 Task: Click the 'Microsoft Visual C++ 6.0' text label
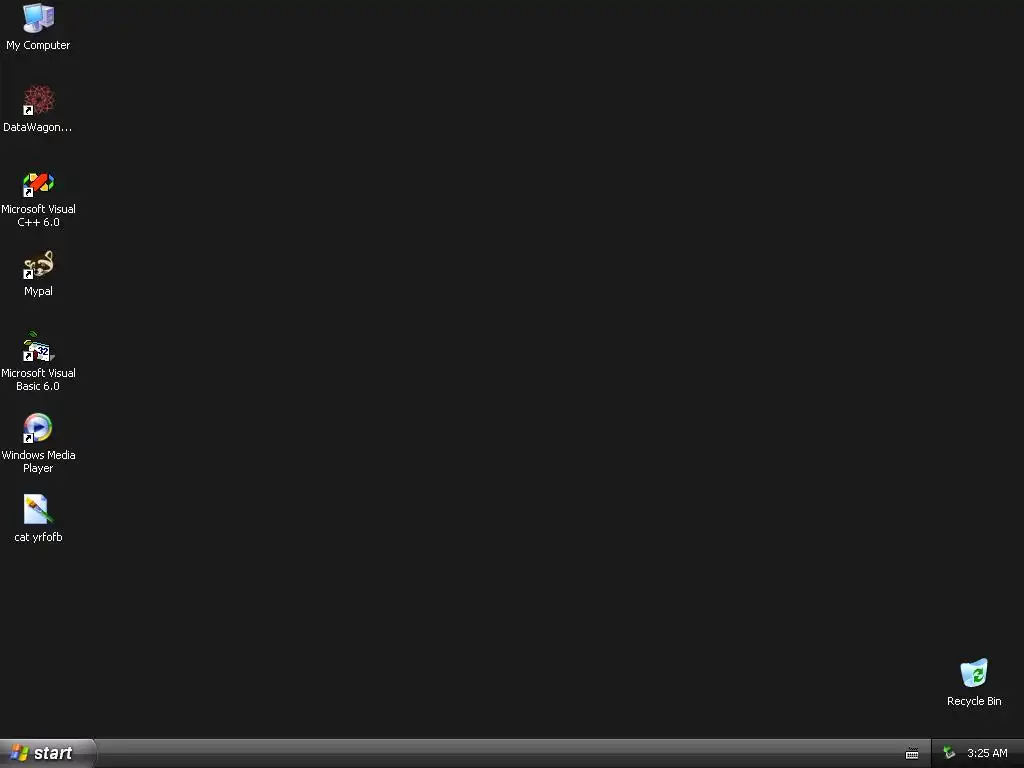38,216
